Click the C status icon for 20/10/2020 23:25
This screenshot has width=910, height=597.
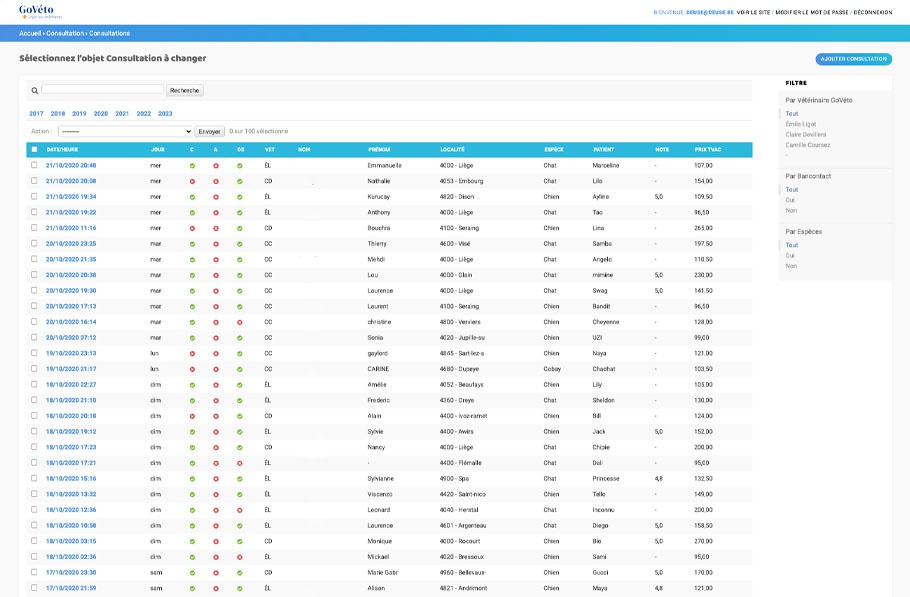192,244
